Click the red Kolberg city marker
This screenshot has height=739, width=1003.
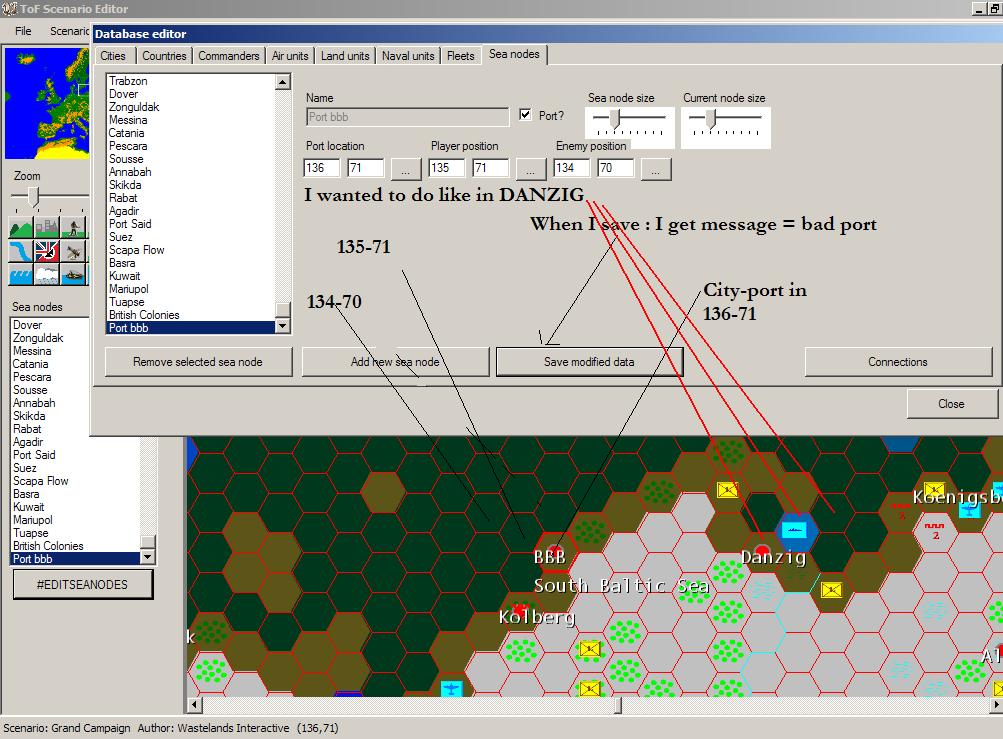(x=521, y=608)
